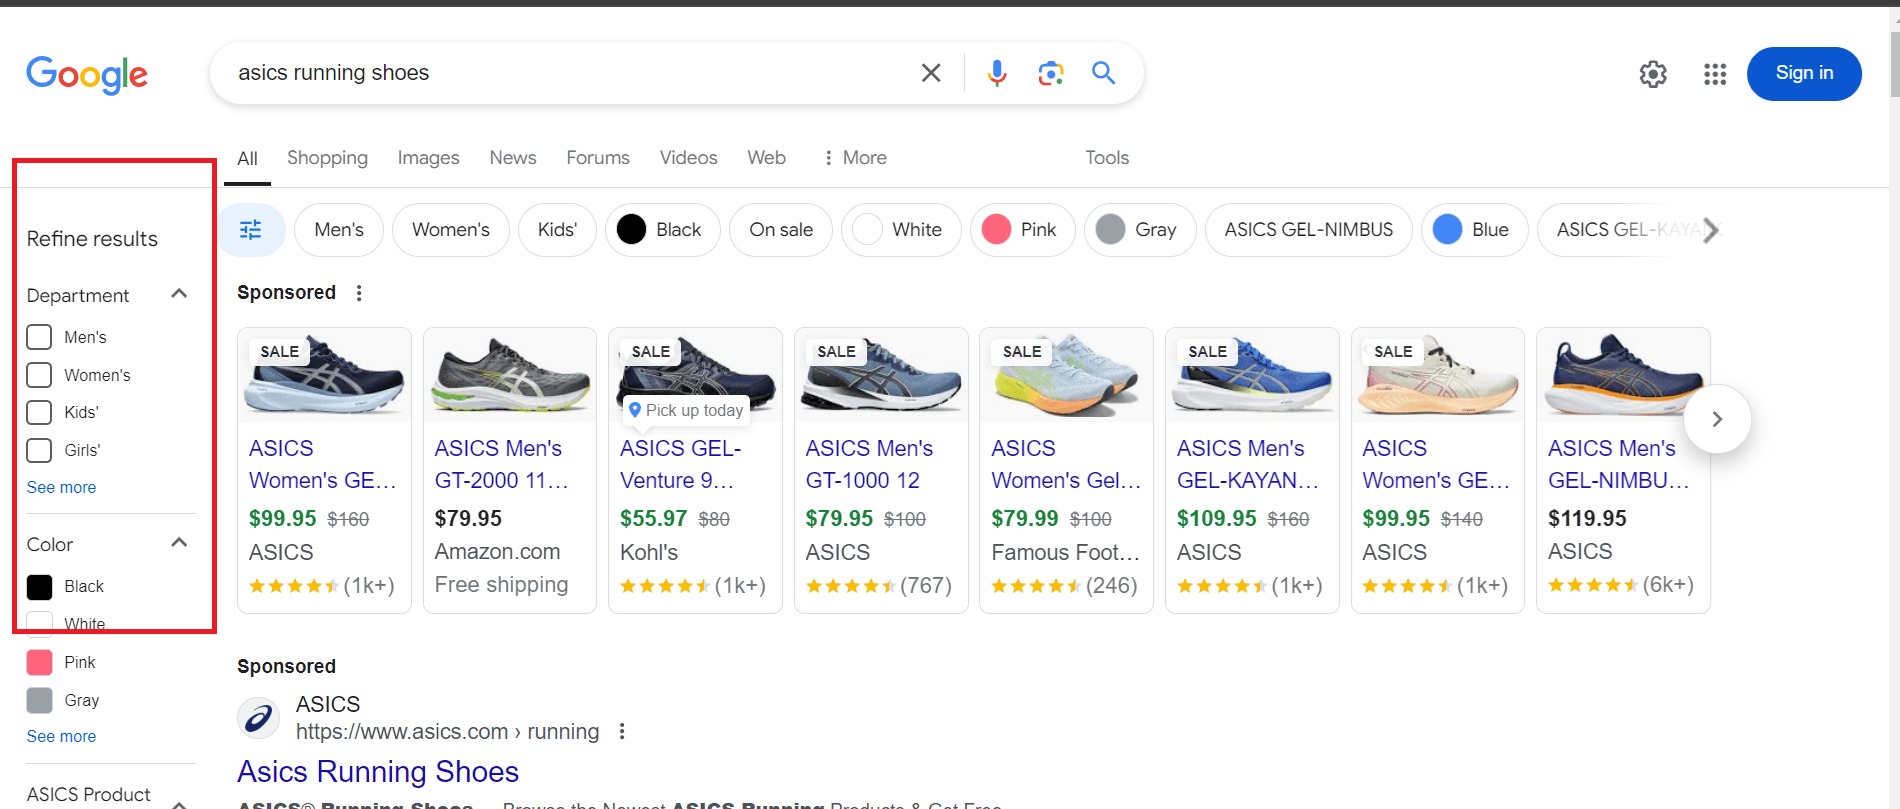Tick the Women's department checkbox
This screenshot has height=809, width=1900.
pos(39,375)
